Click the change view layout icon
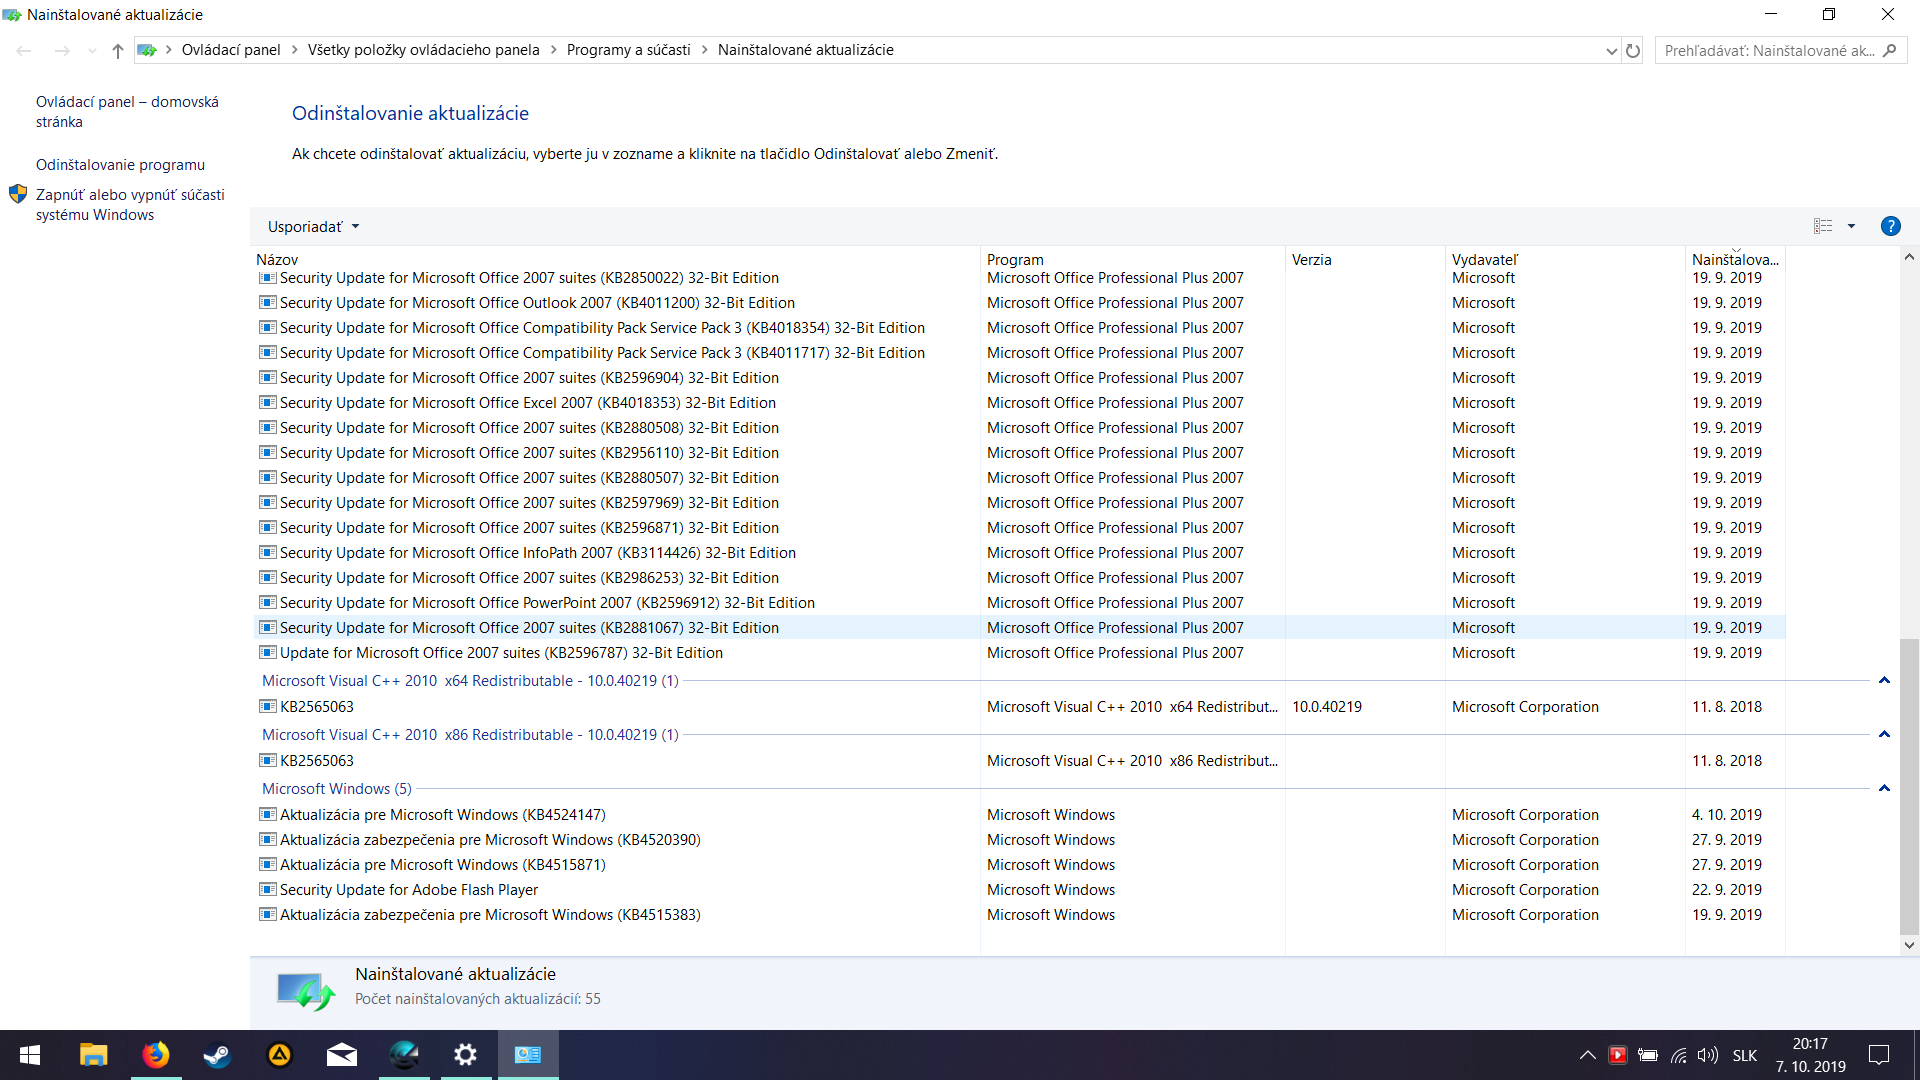Viewport: 1920px width, 1080px height. [1823, 226]
